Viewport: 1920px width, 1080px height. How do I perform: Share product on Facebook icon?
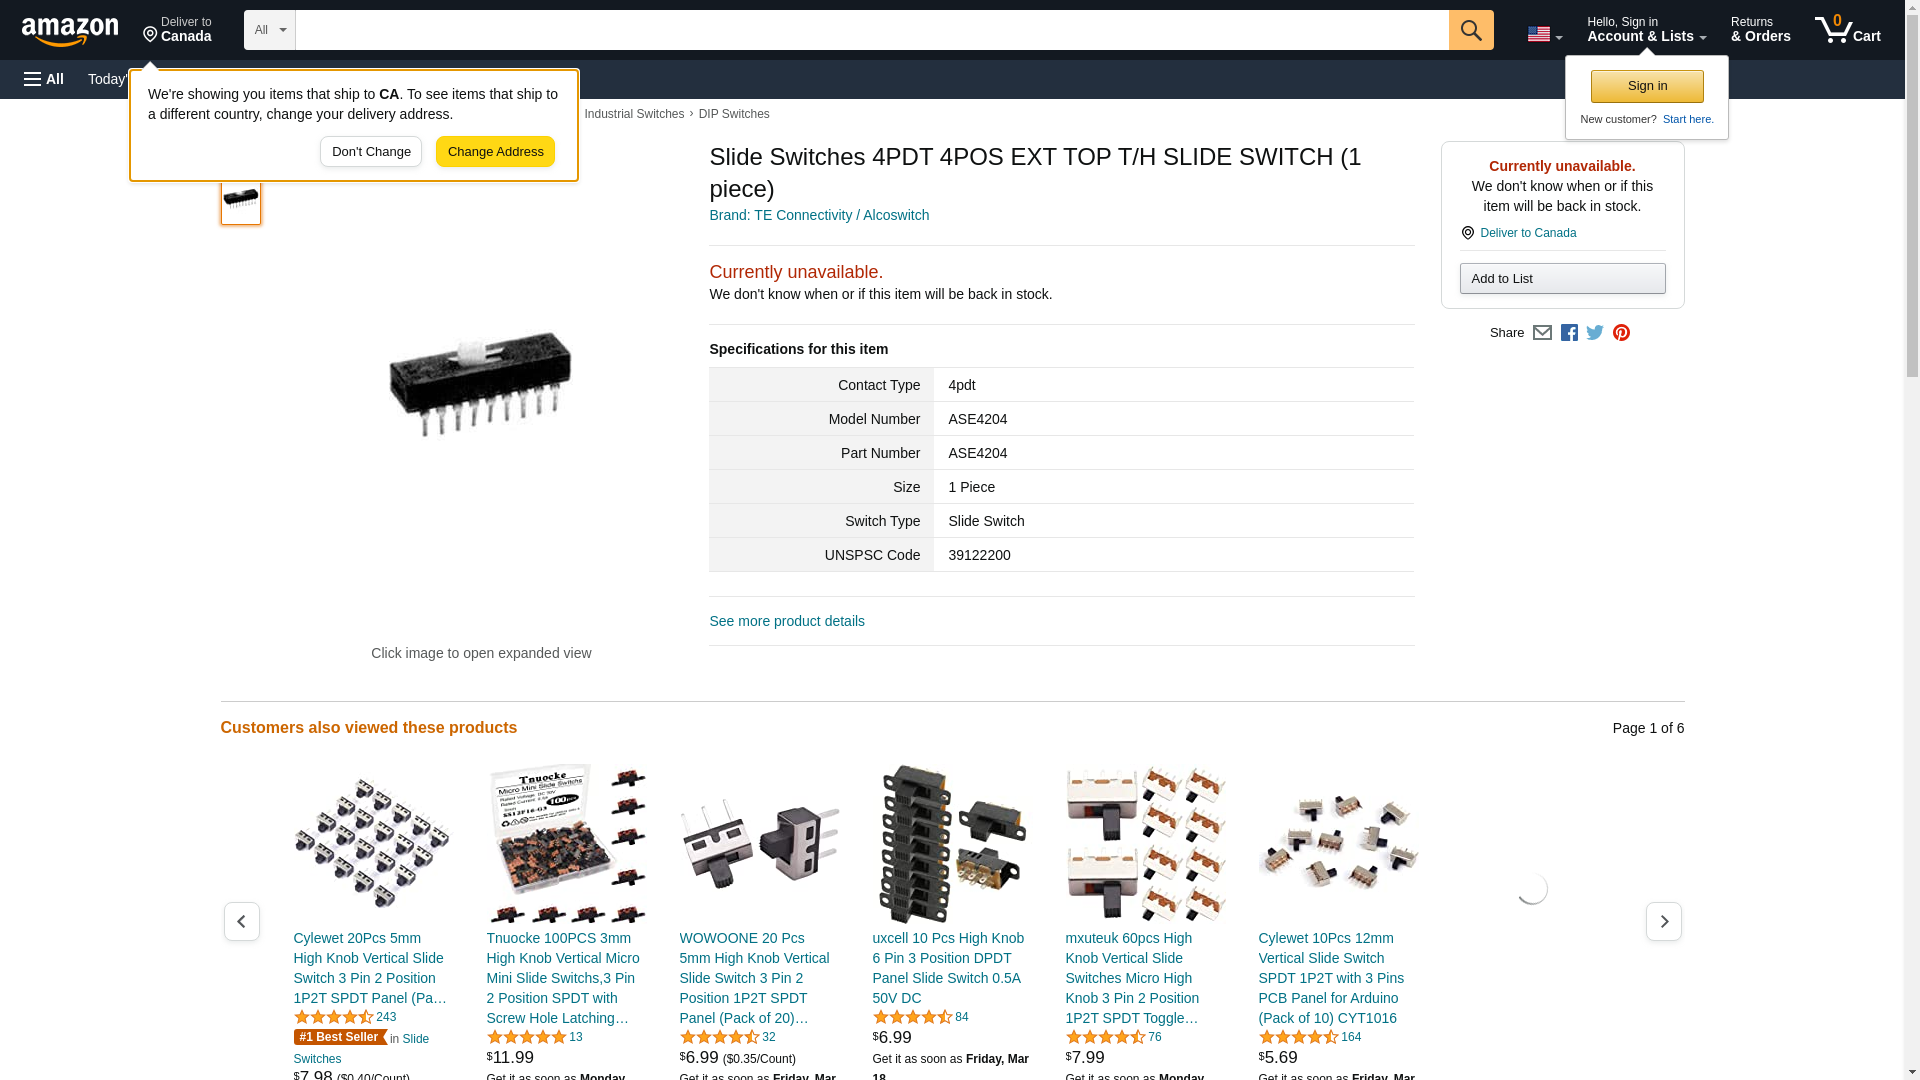point(1569,333)
